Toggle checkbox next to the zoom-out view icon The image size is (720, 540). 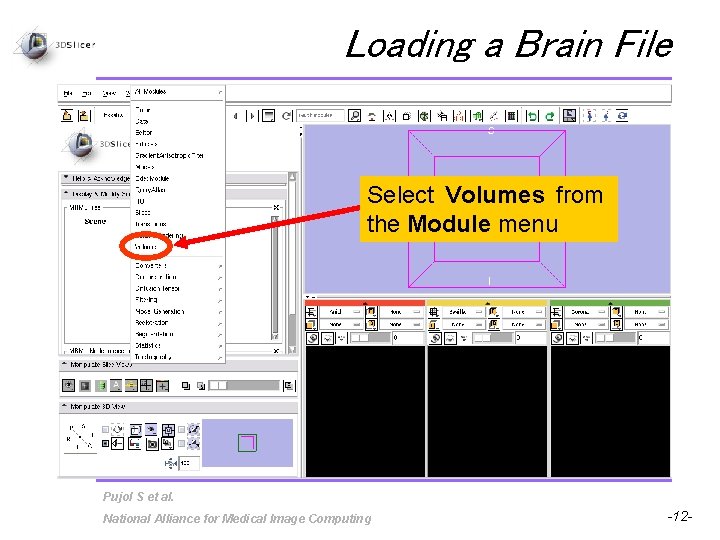[182, 444]
